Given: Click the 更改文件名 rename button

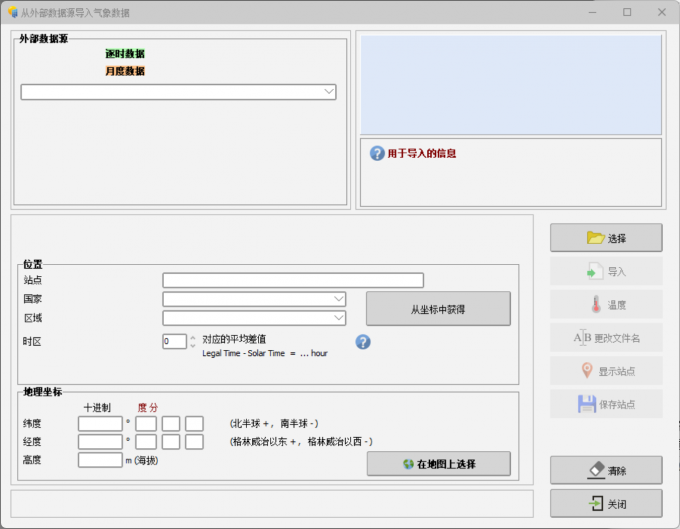Looking at the screenshot, I should (x=606, y=337).
